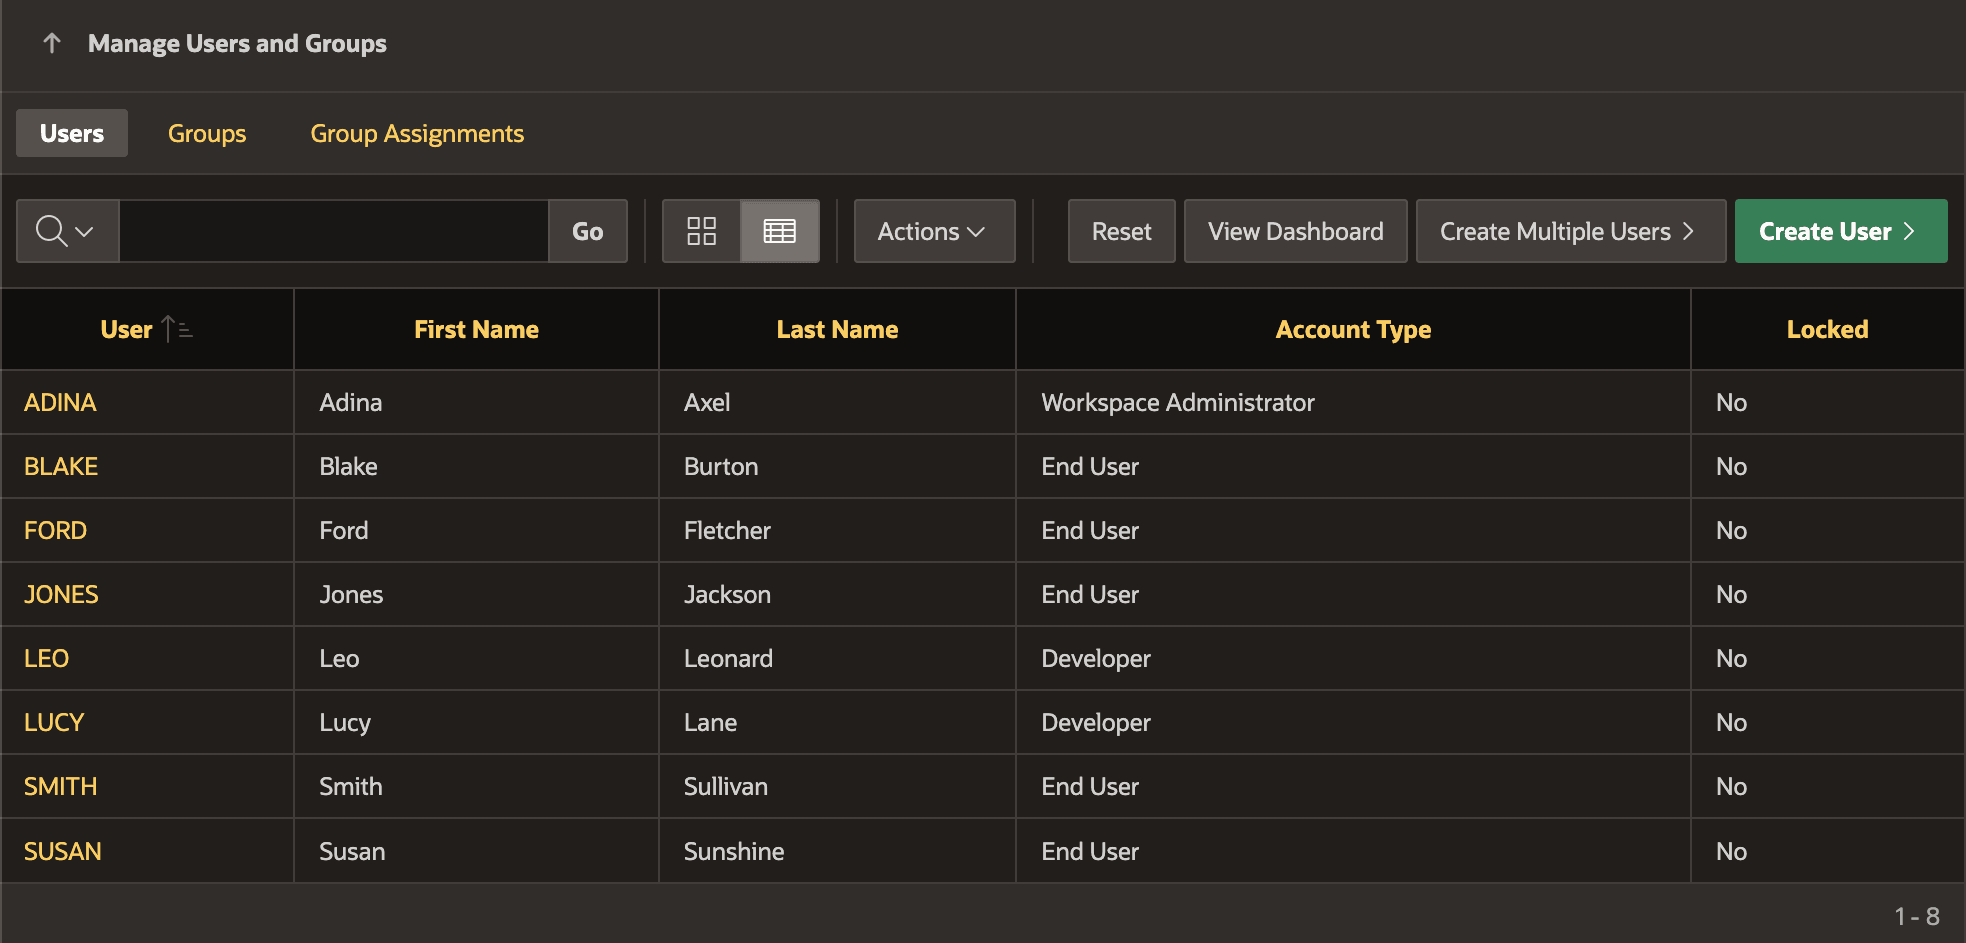Select the Users tab
1966x943 pixels.
click(72, 133)
